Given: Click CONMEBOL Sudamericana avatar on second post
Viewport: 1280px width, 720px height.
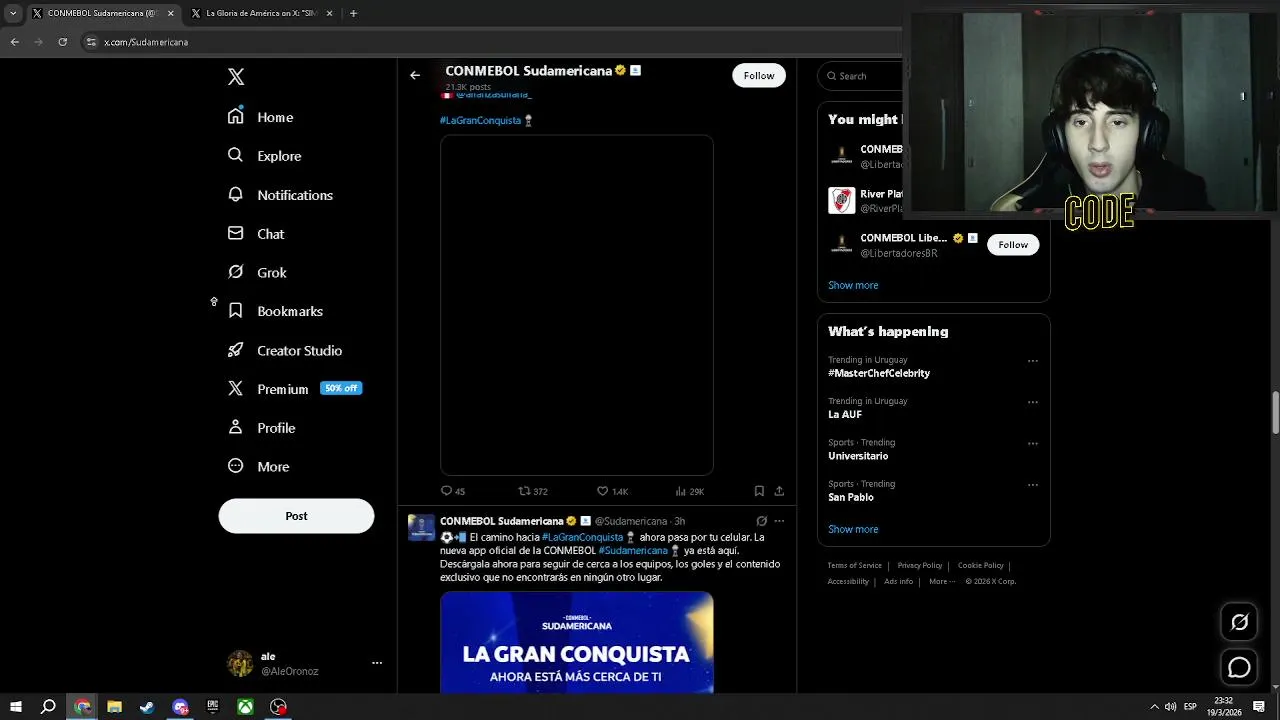Looking at the screenshot, I should tap(421, 528).
